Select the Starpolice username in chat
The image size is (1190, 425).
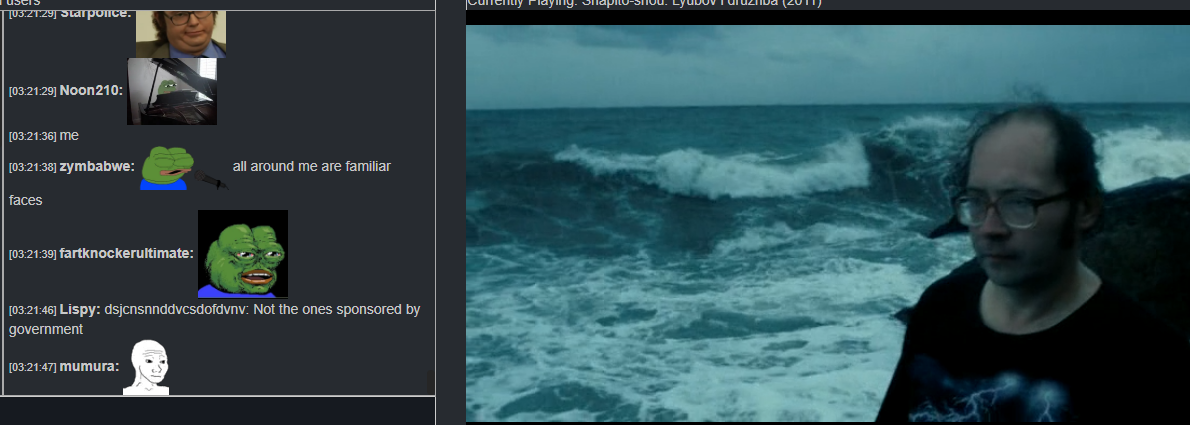tap(95, 14)
